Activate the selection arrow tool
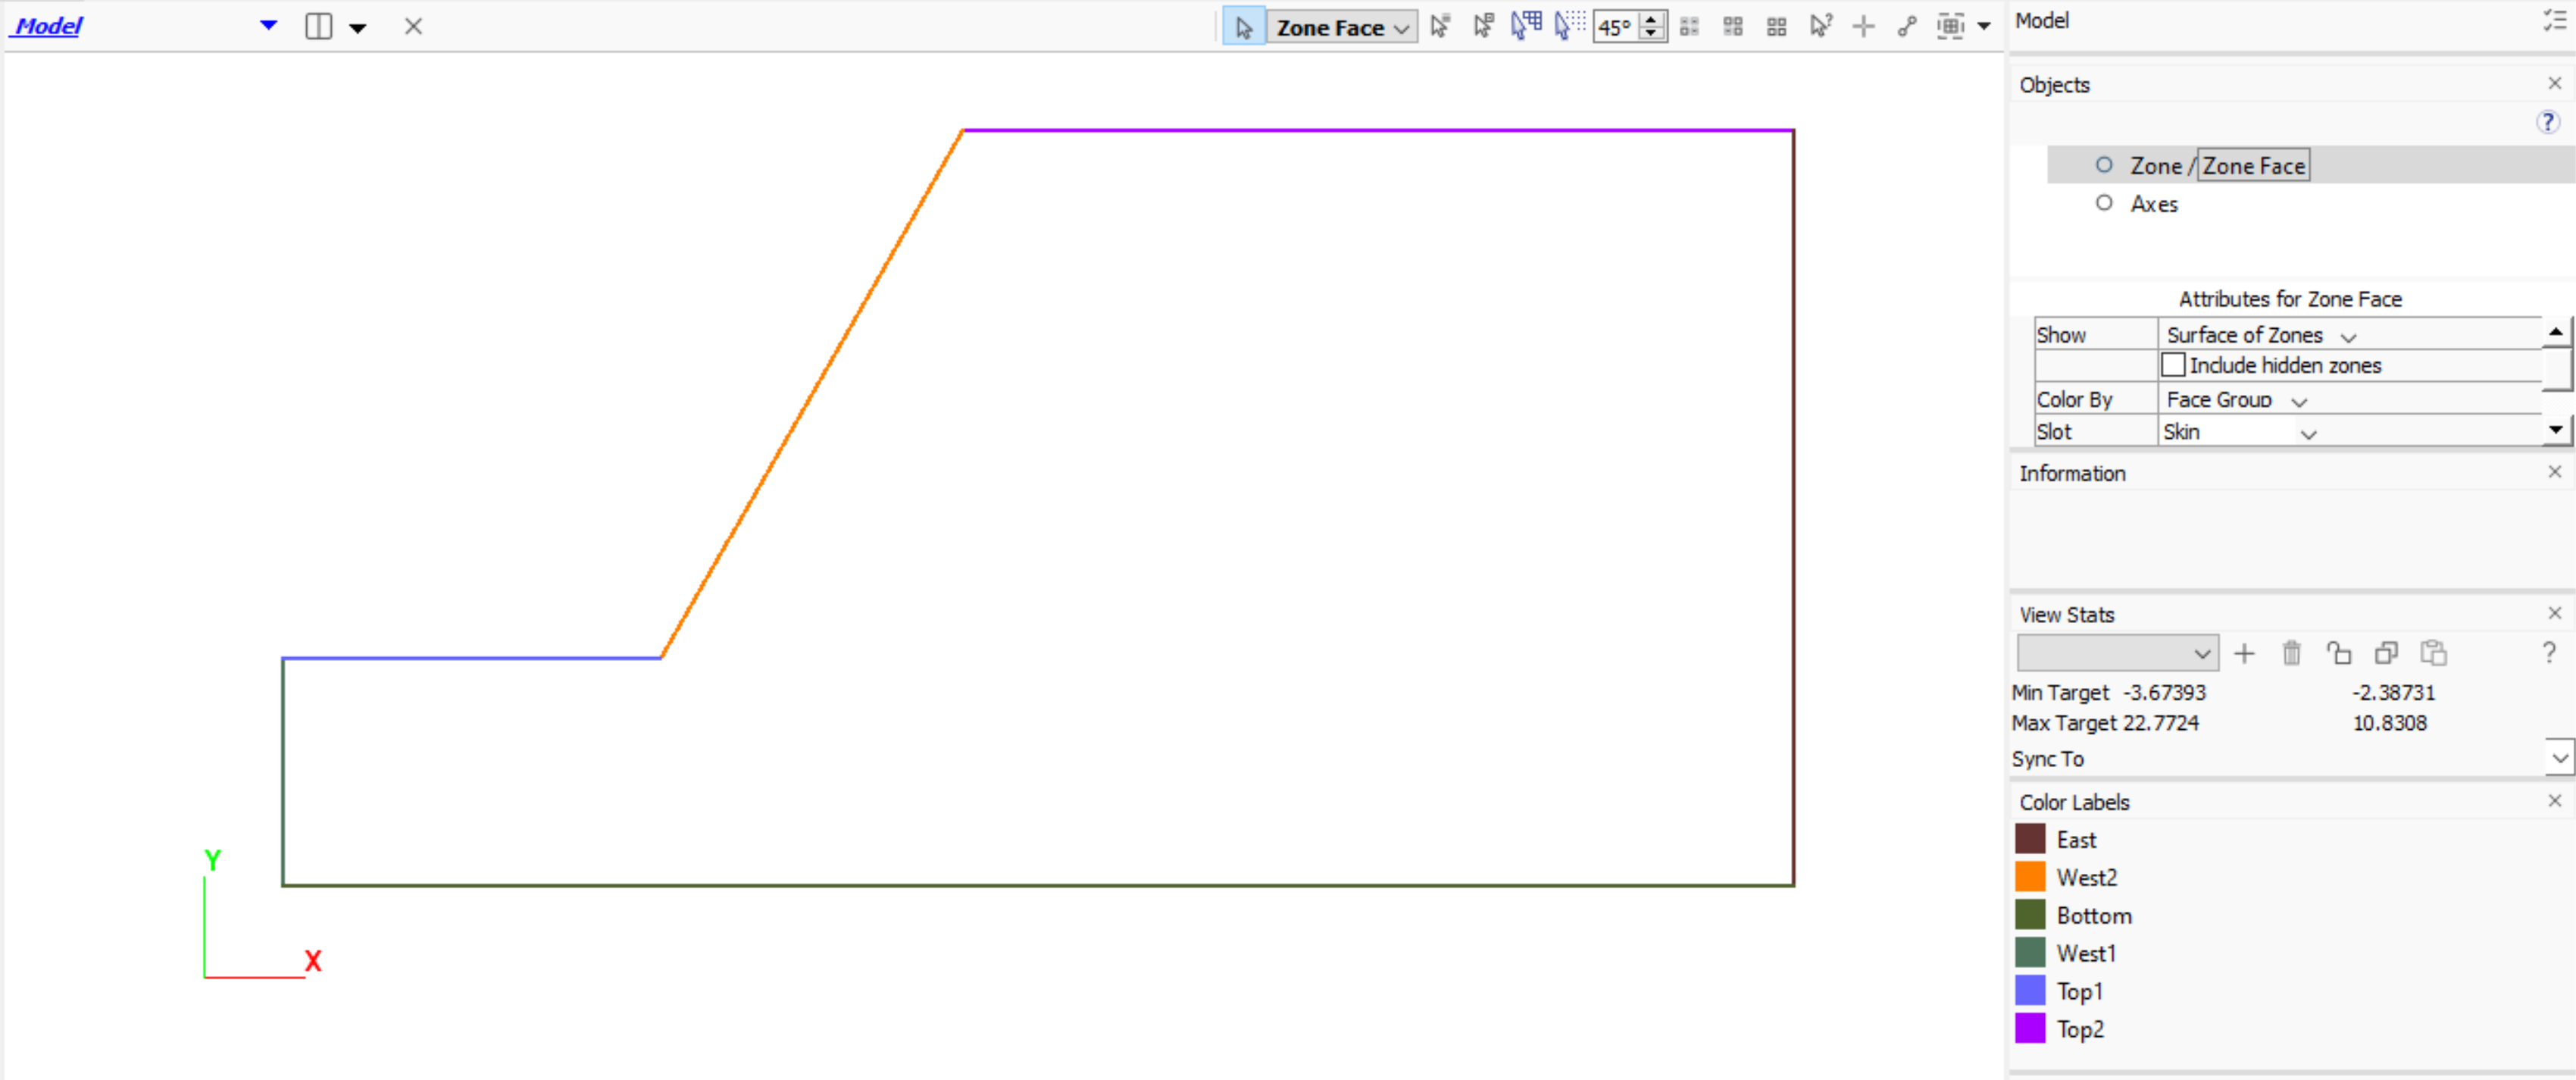Screen dimensions: 2576x1080 tap(1243, 27)
